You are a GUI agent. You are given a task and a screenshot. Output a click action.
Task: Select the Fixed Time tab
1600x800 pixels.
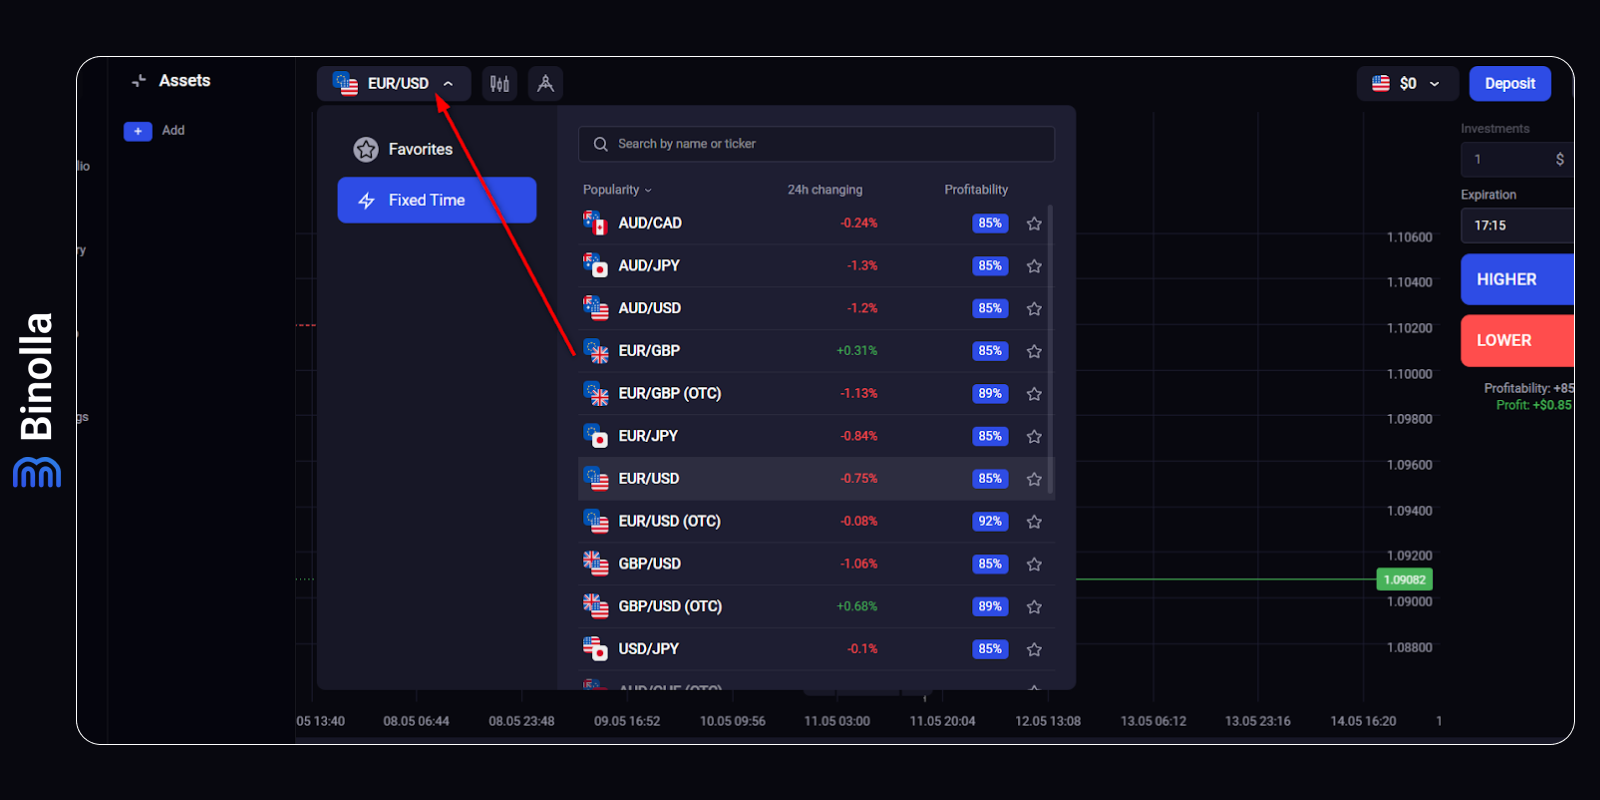coord(437,200)
